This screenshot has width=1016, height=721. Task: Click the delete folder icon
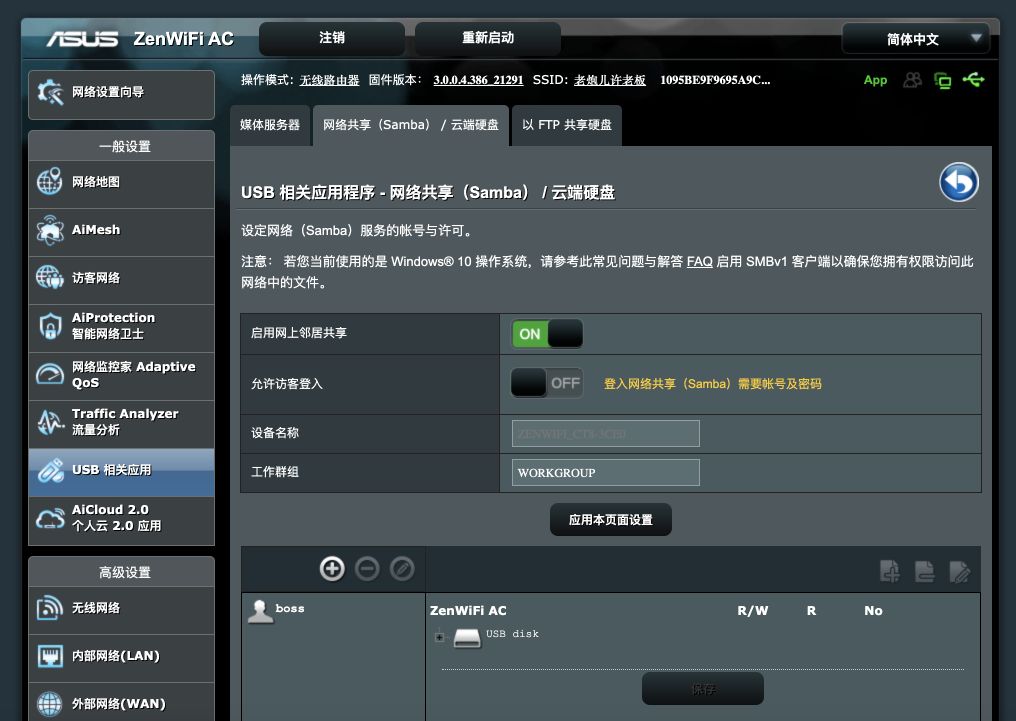pyautogui.click(x=925, y=571)
